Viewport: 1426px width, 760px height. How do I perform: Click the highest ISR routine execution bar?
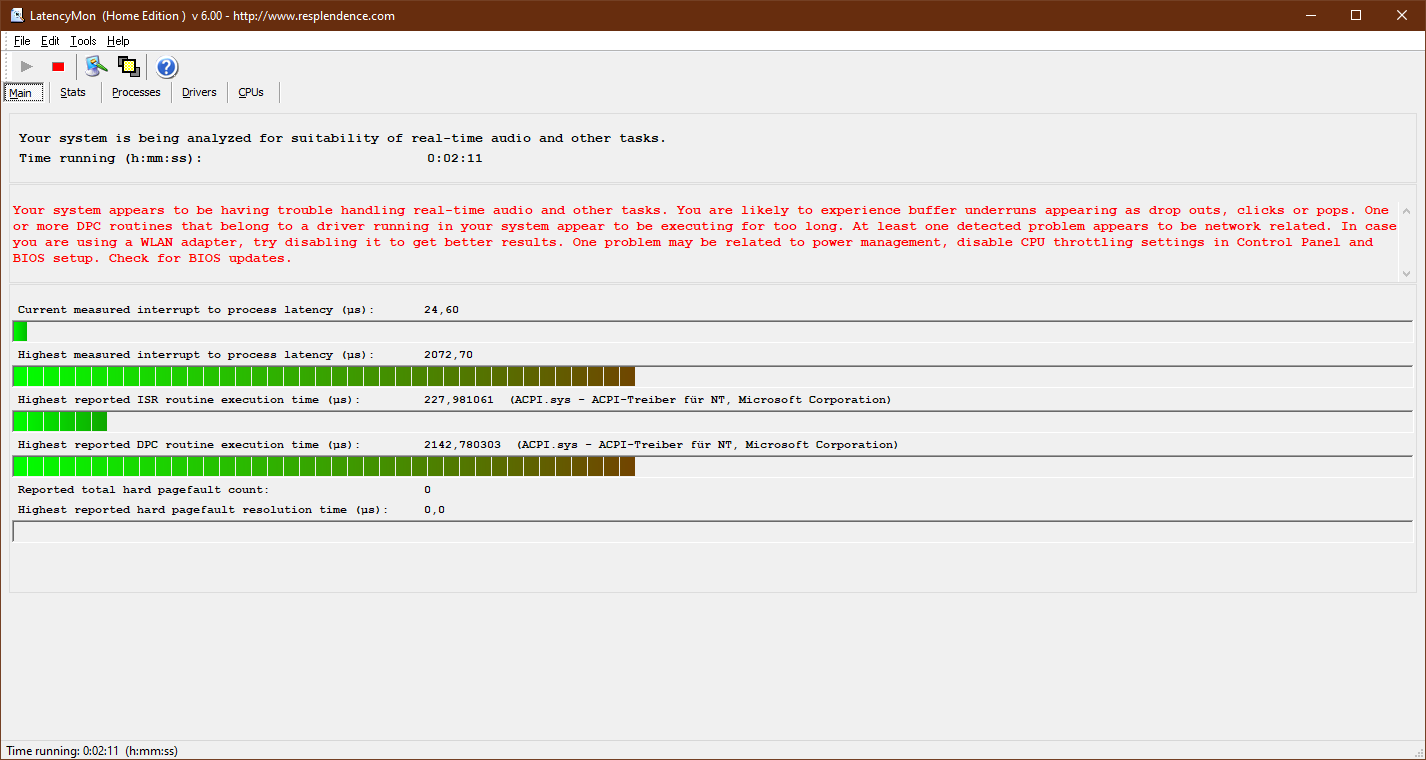(x=713, y=421)
